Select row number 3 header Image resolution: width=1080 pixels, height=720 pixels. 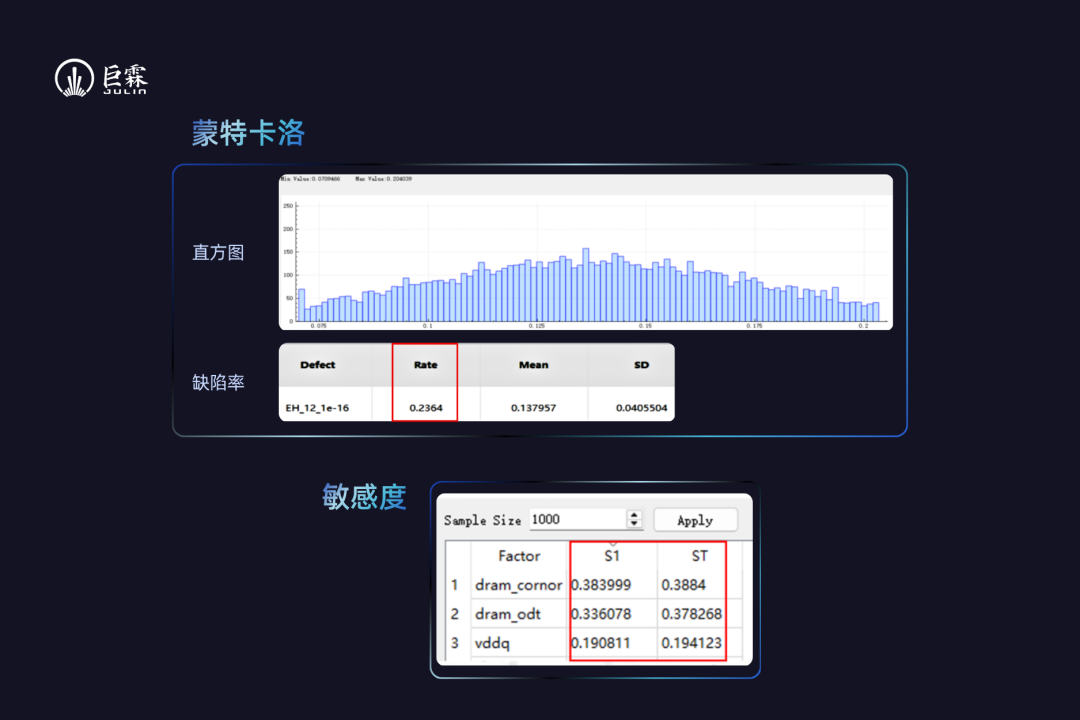(455, 643)
